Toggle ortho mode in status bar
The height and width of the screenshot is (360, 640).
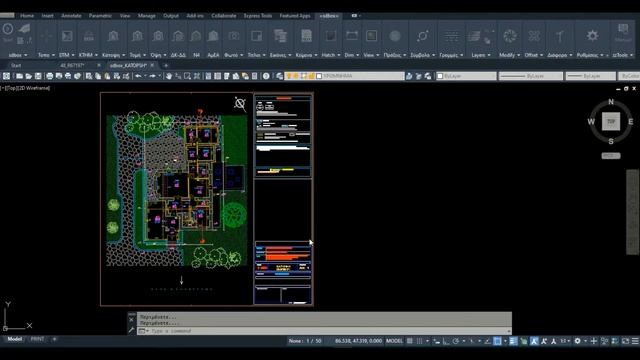[x=446, y=341]
